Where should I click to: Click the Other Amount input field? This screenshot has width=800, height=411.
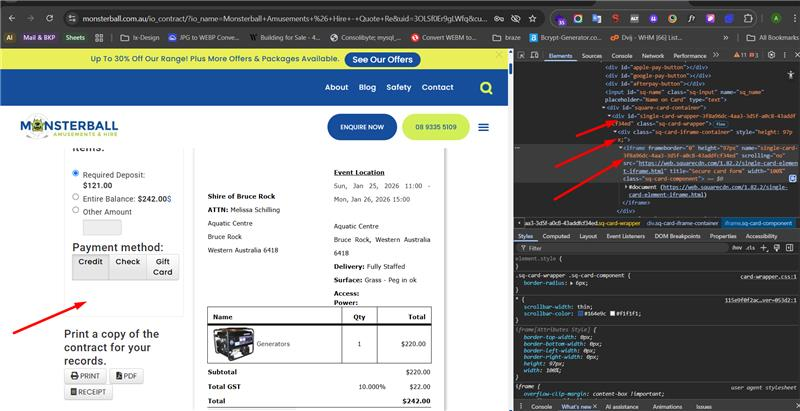point(101,227)
